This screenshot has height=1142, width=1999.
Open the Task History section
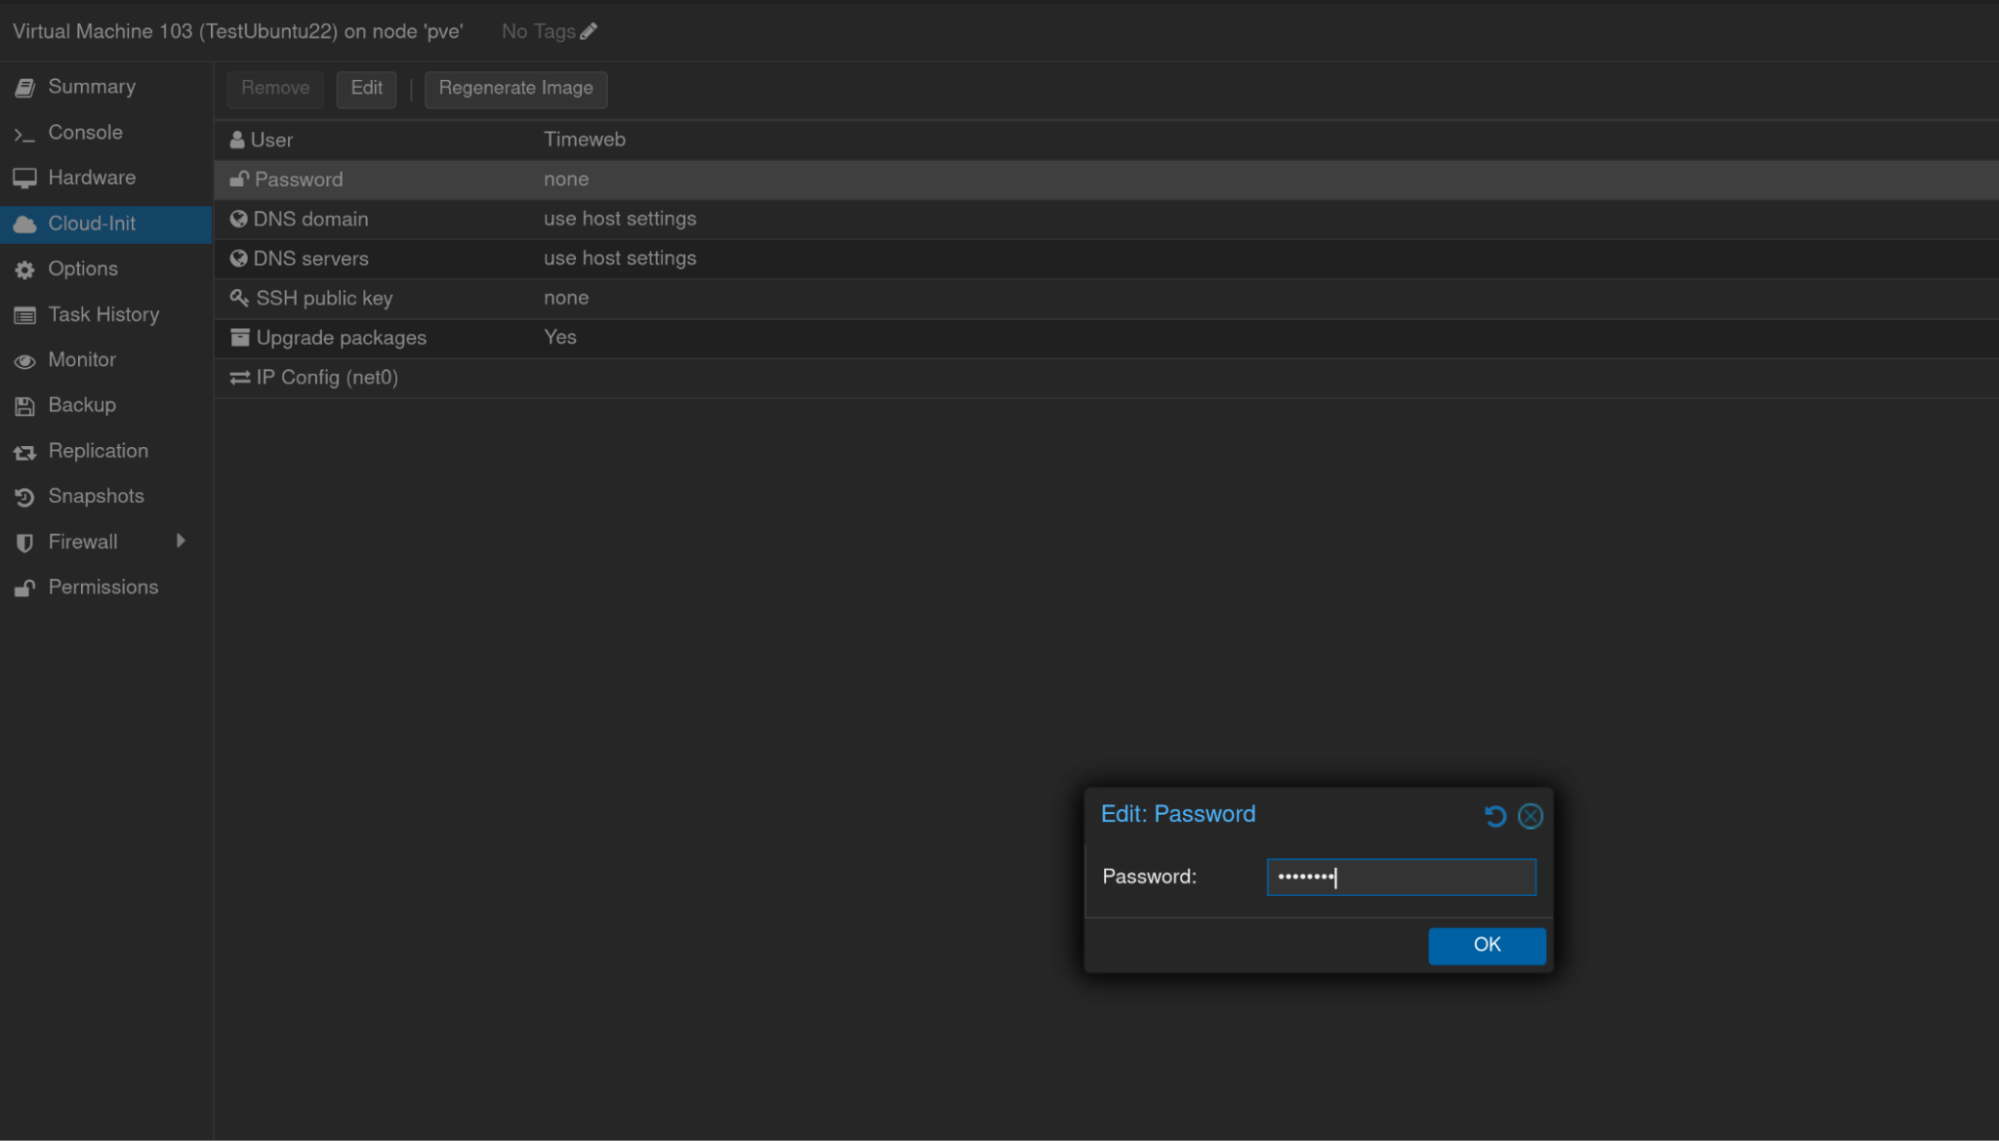[x=104, y=315]
